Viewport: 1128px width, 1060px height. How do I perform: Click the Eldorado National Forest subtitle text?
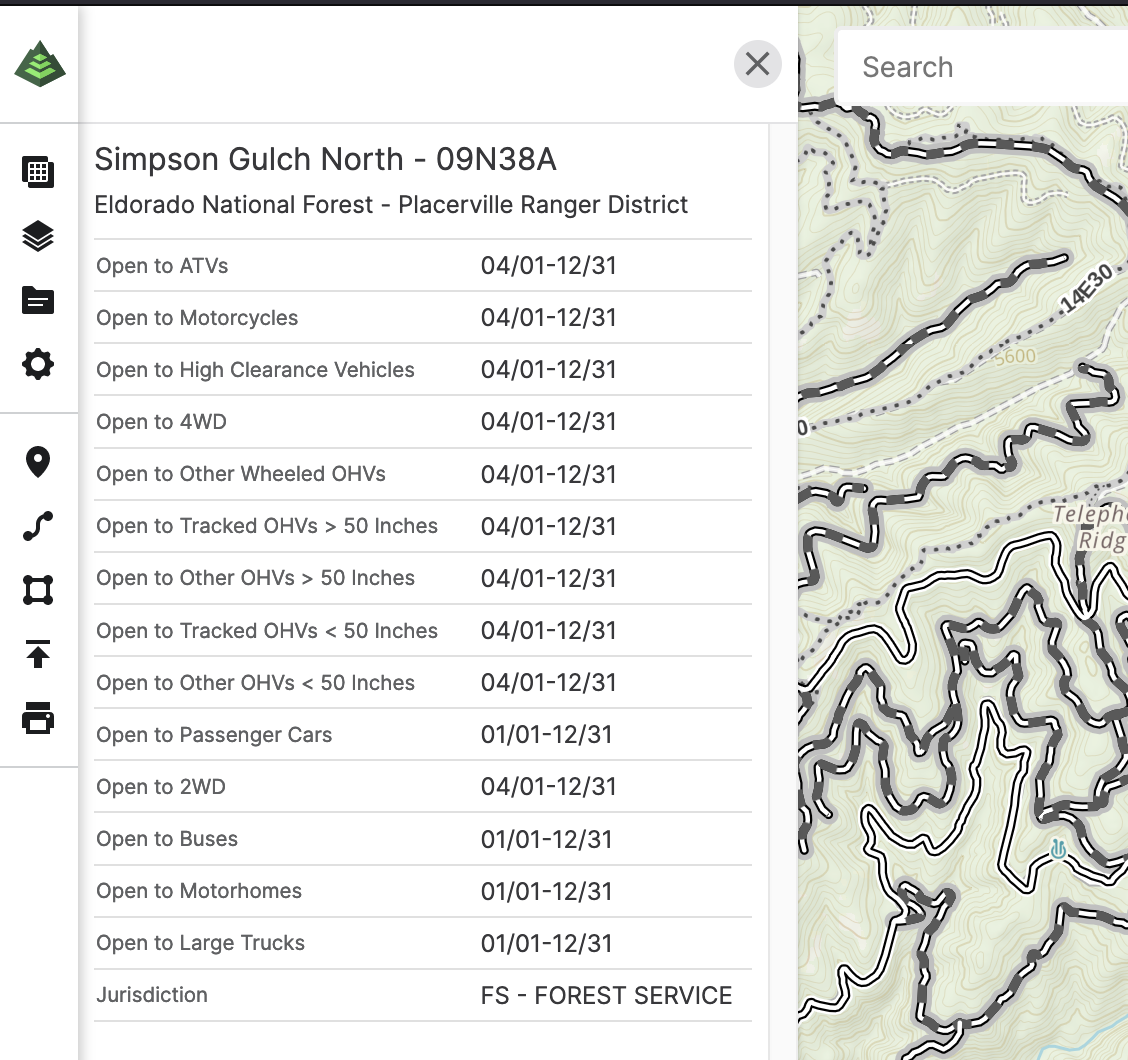(391, 205)
